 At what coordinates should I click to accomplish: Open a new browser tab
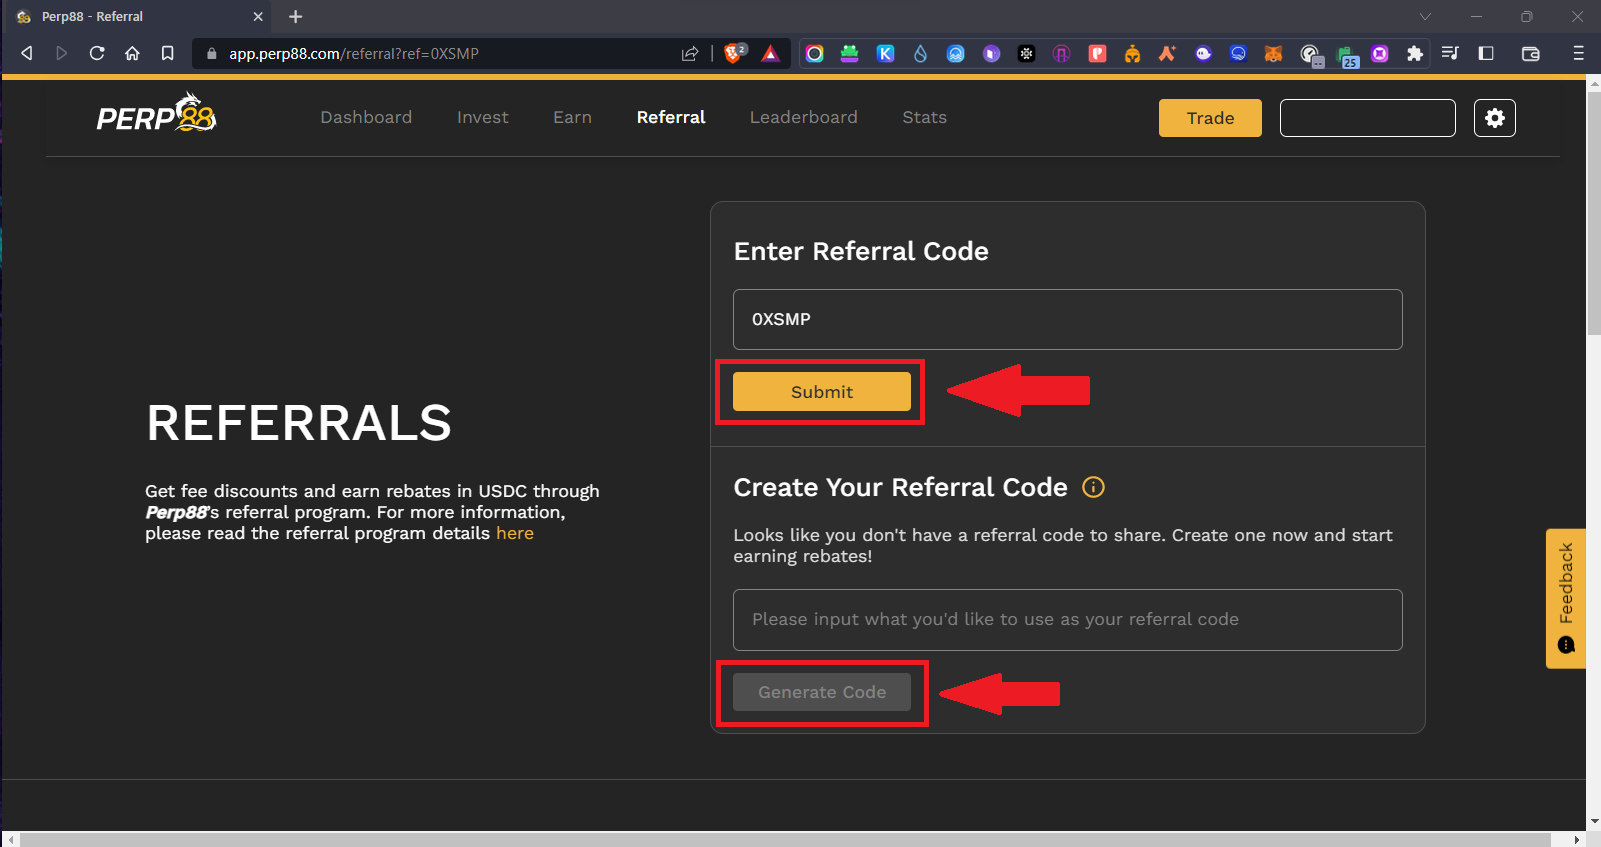pyautogui.click(x=295, y=16)
